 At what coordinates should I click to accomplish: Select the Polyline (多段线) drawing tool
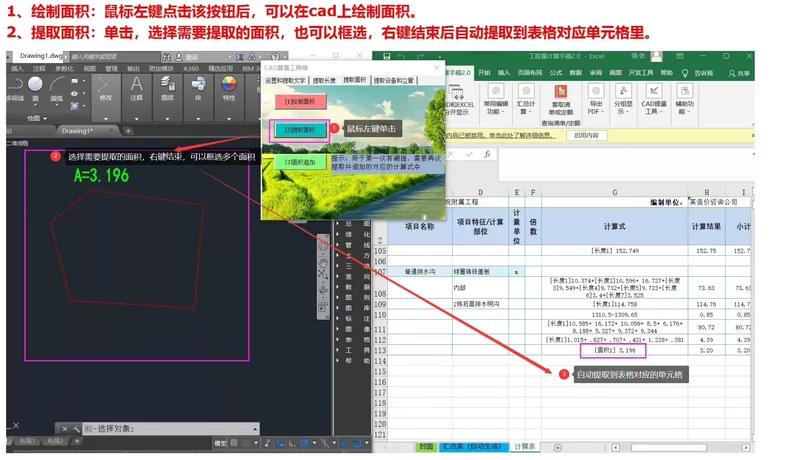[14, 88]
